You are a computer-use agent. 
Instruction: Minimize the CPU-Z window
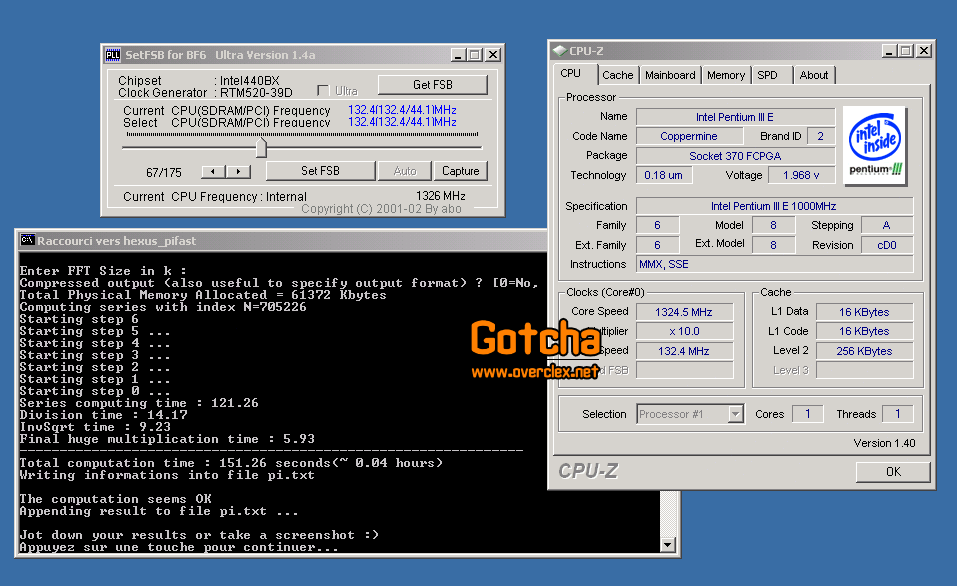tap(889, 51)
